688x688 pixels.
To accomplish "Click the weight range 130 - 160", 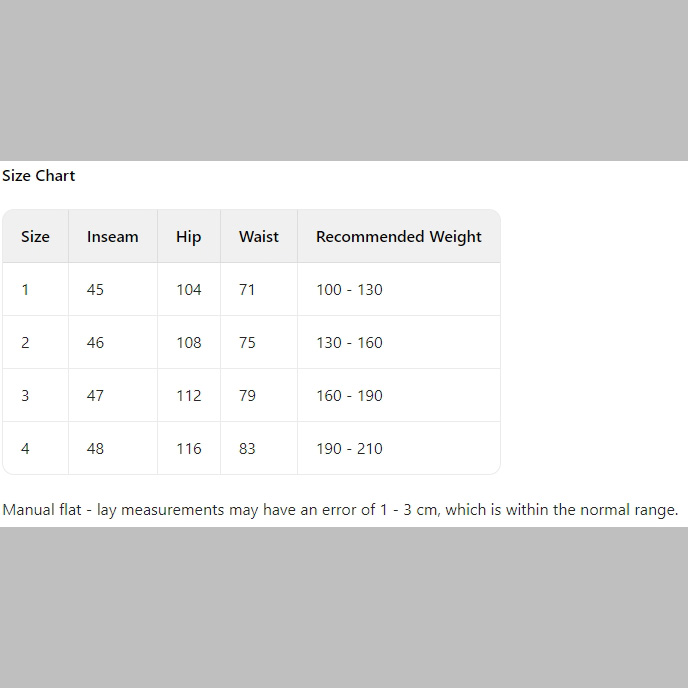I will [x=349, y=343].
